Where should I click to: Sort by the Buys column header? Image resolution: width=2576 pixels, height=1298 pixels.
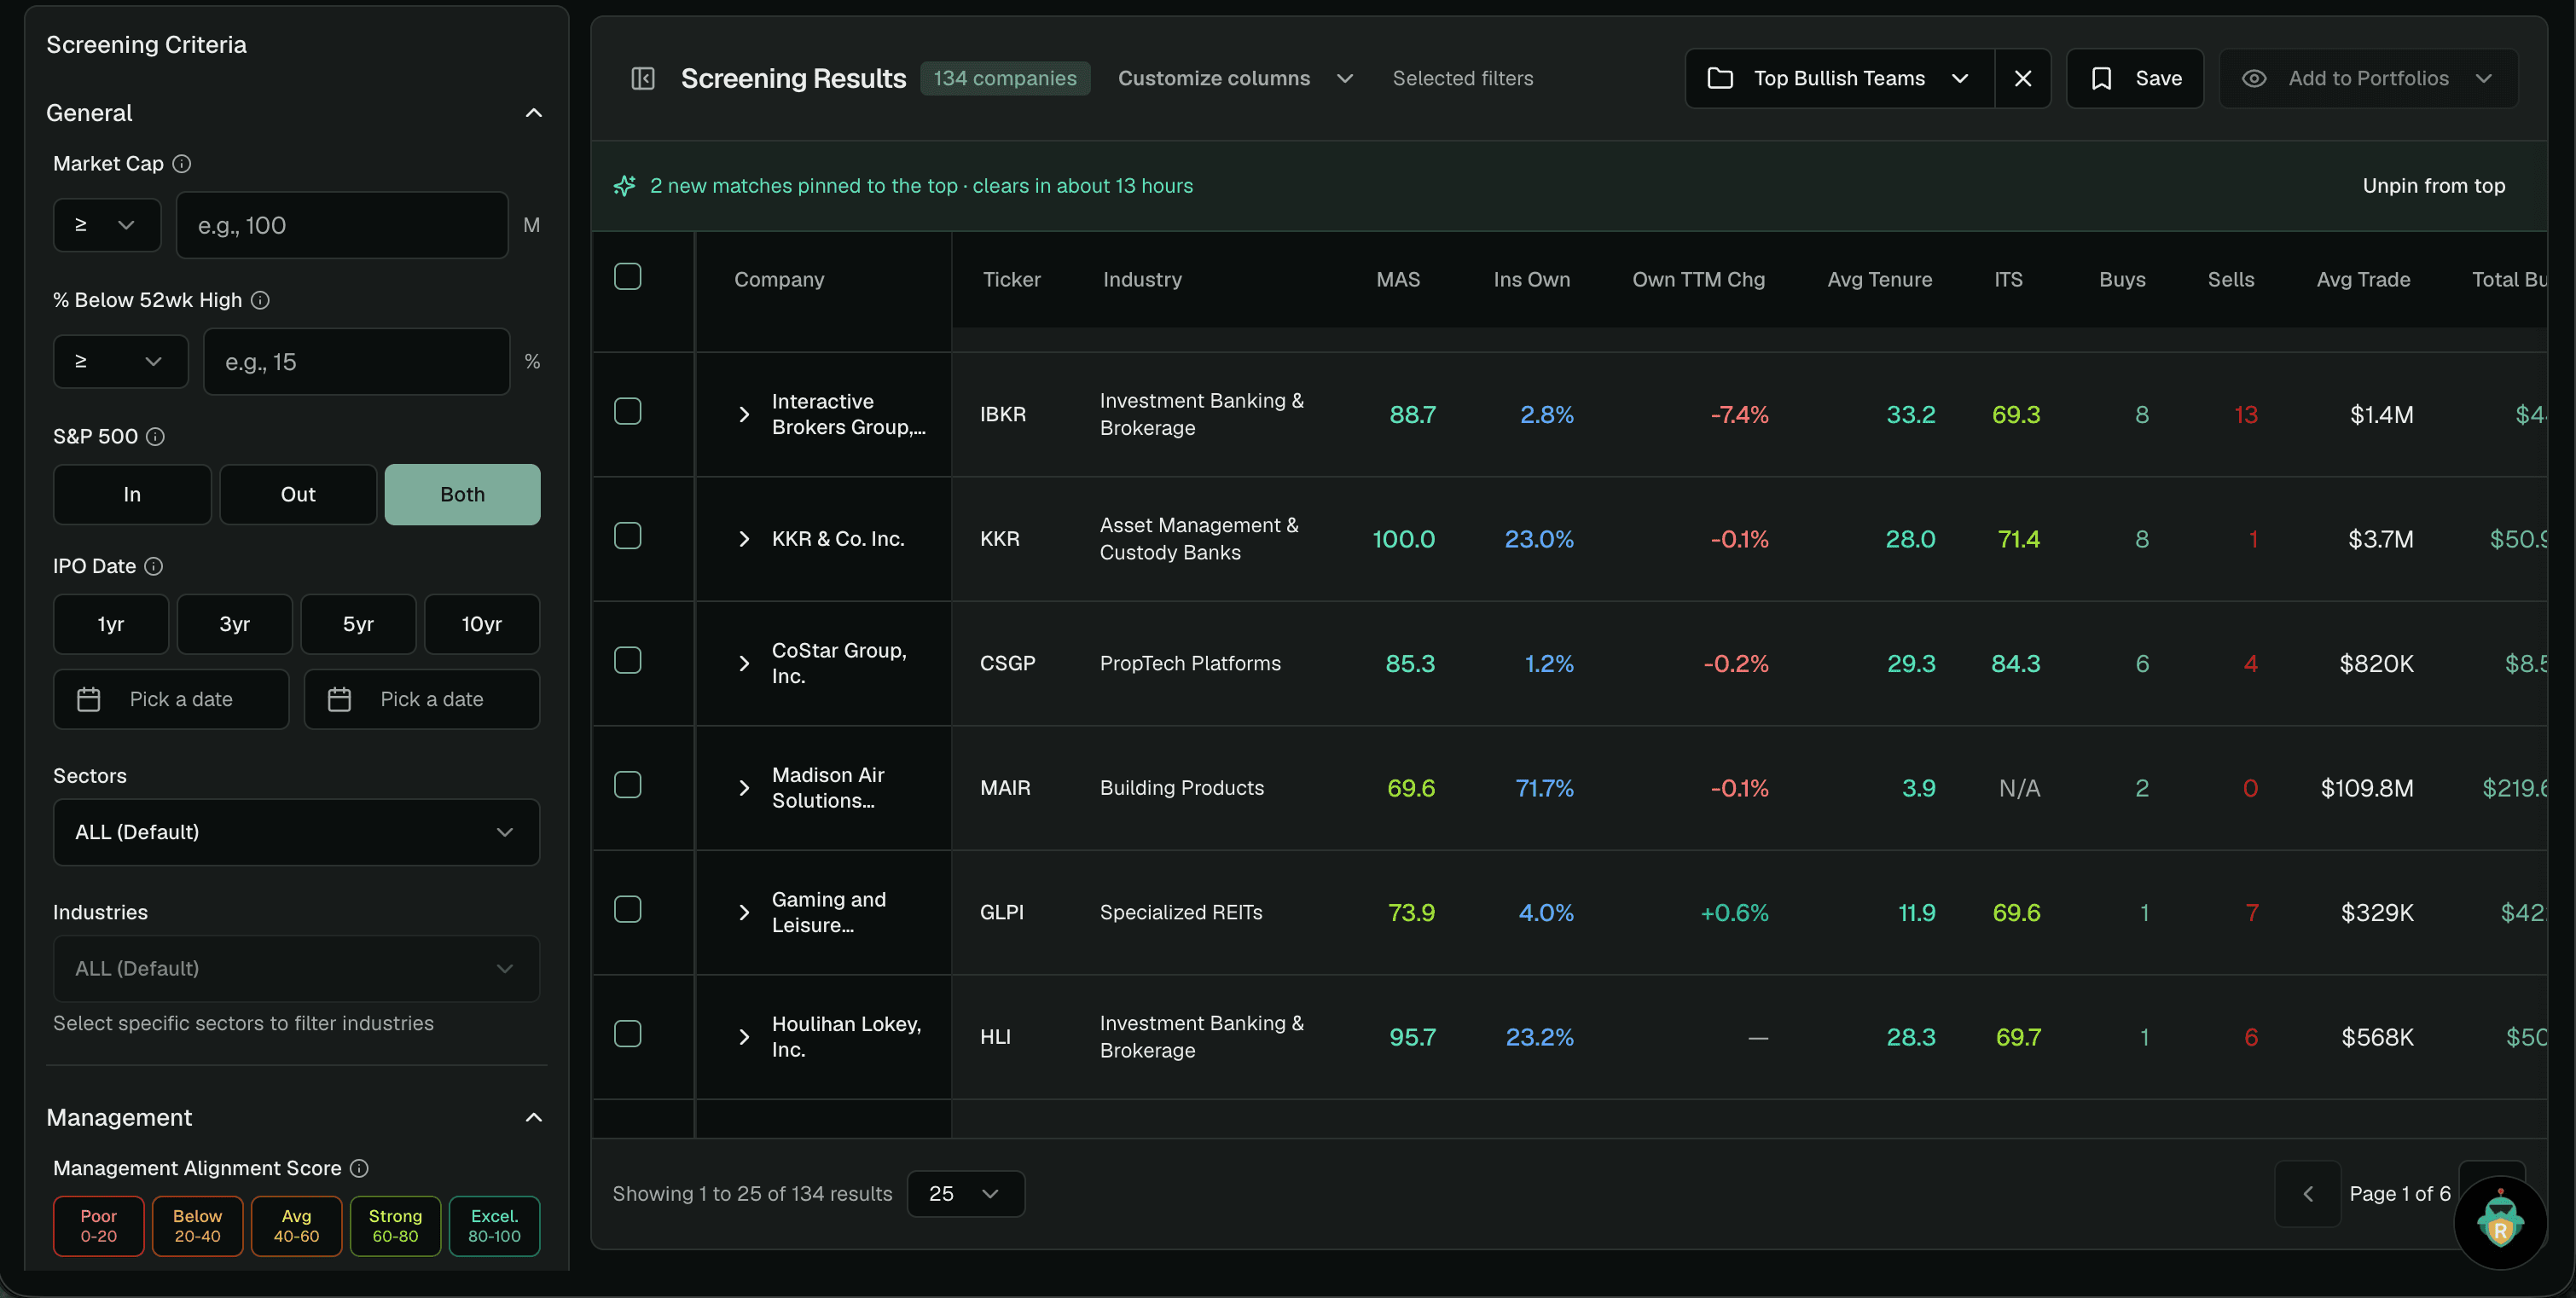coord(2122,280)
